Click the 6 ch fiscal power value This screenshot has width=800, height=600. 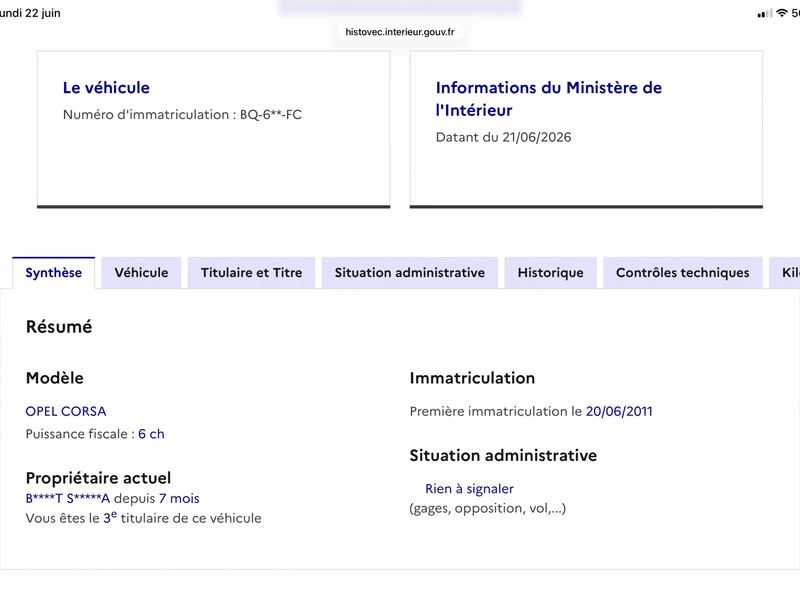[x=151, y=434]
